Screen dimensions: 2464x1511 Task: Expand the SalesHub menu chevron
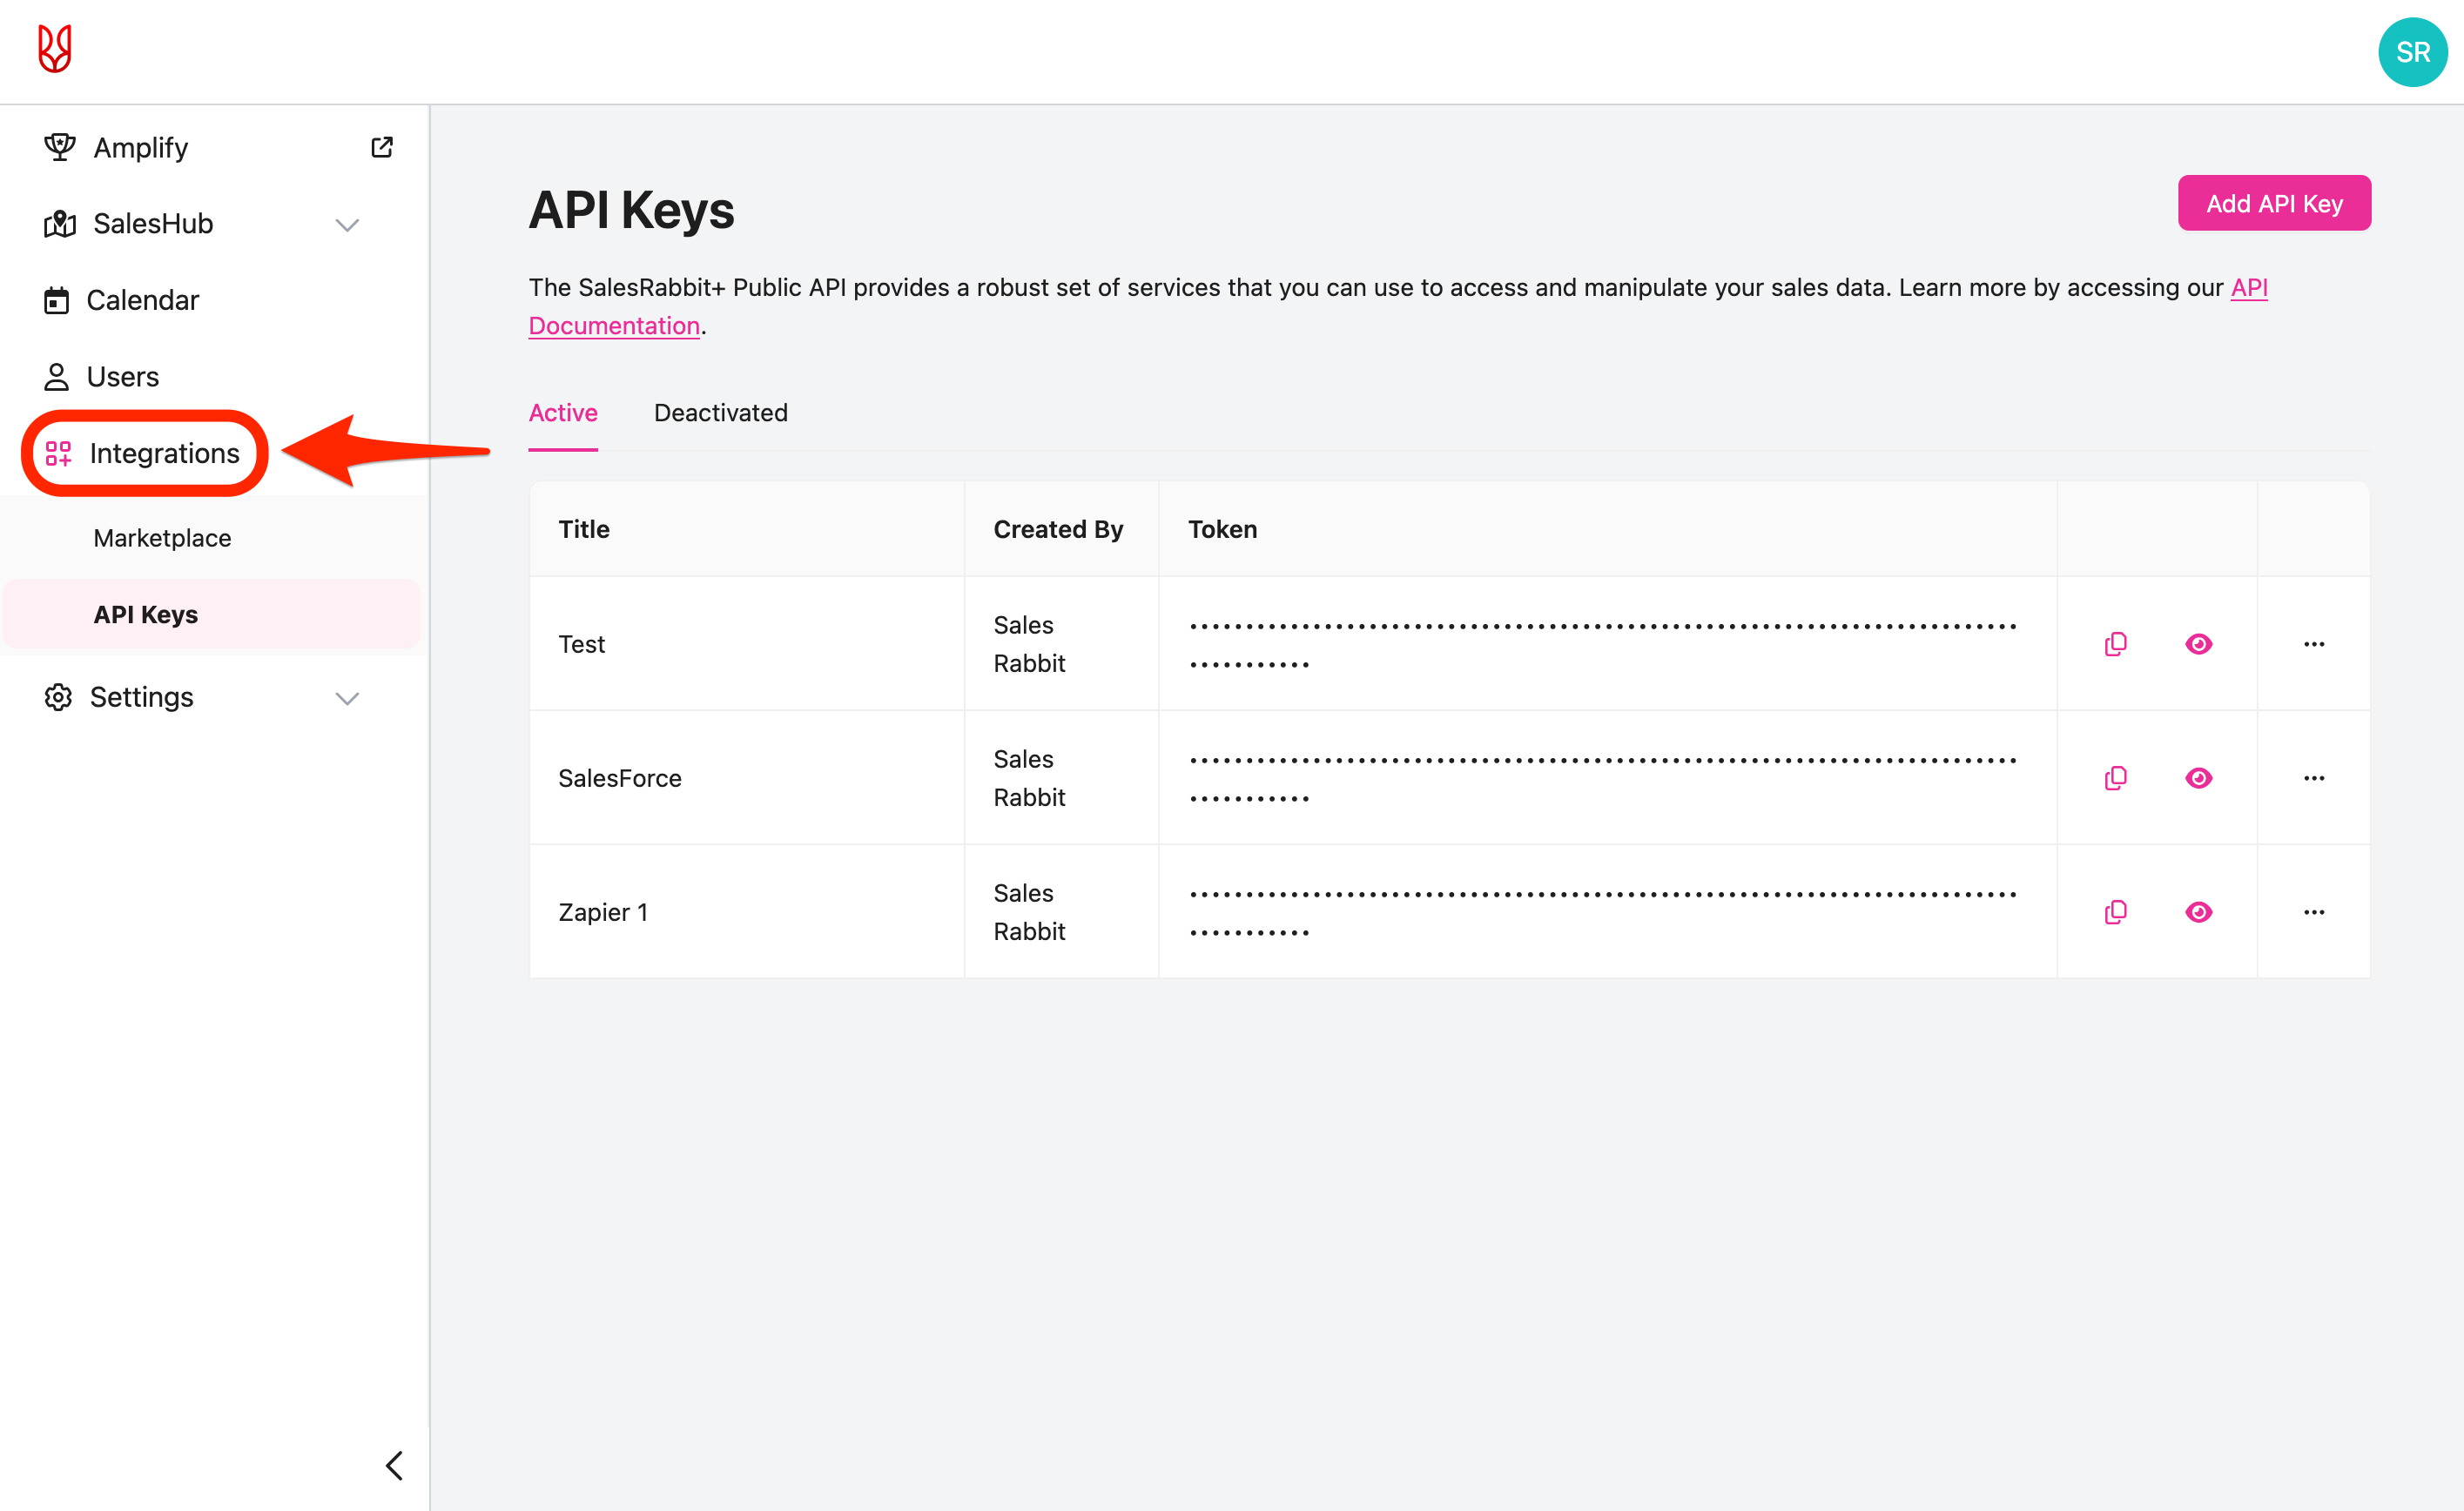pyautogui.click(x=347, y=225)
